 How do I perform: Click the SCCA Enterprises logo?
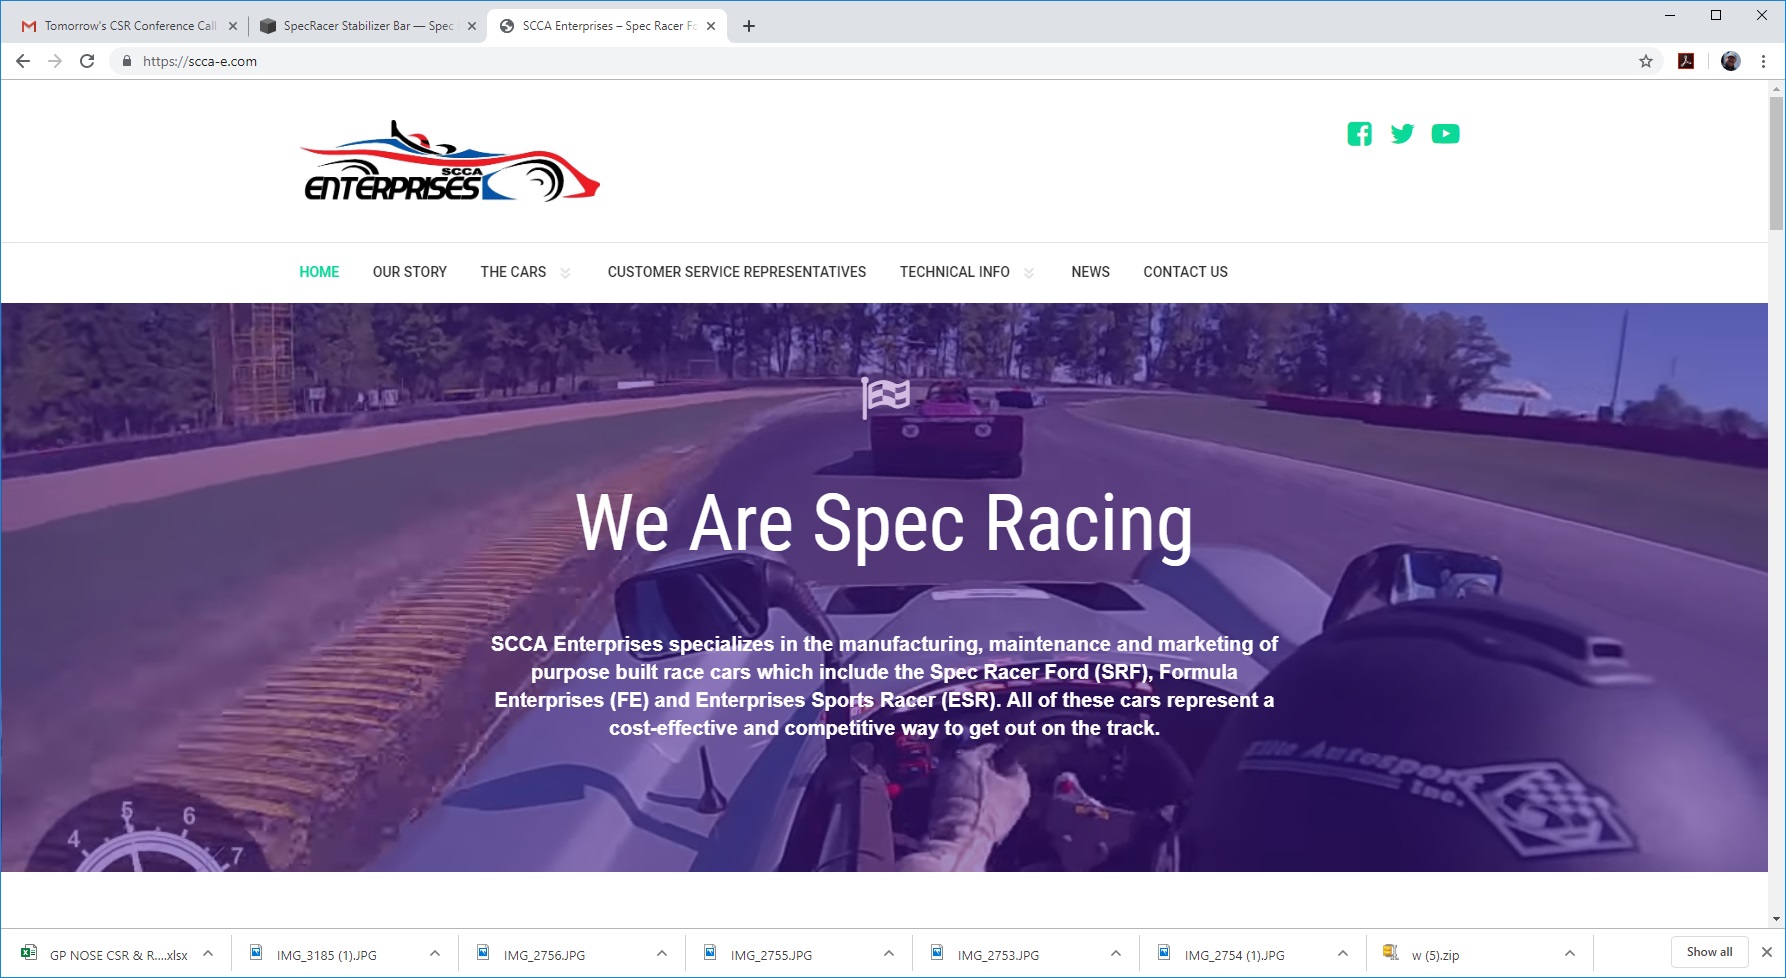pyautogui.click(x=451, y=162)
